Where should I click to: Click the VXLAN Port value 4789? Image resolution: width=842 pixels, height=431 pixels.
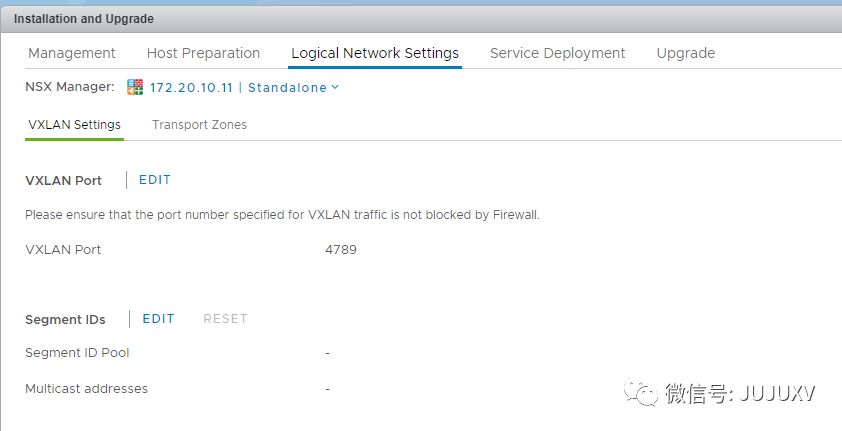tap(341, 250)
